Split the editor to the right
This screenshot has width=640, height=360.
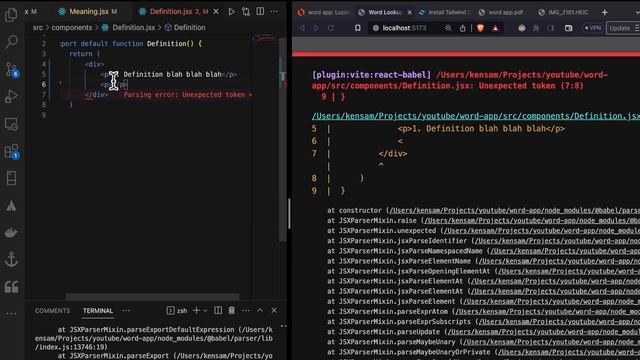260,11
